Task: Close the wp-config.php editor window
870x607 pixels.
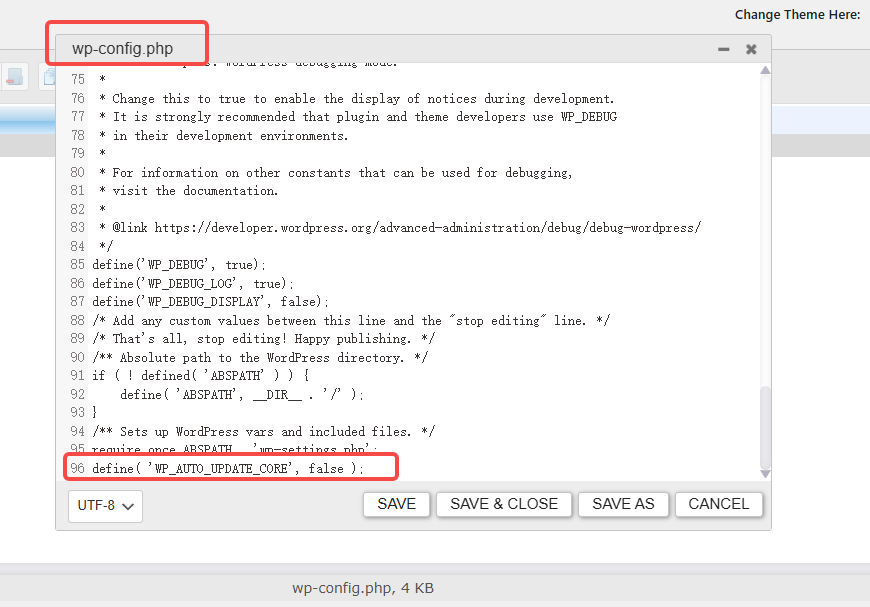Action: (x=751, y=47)
